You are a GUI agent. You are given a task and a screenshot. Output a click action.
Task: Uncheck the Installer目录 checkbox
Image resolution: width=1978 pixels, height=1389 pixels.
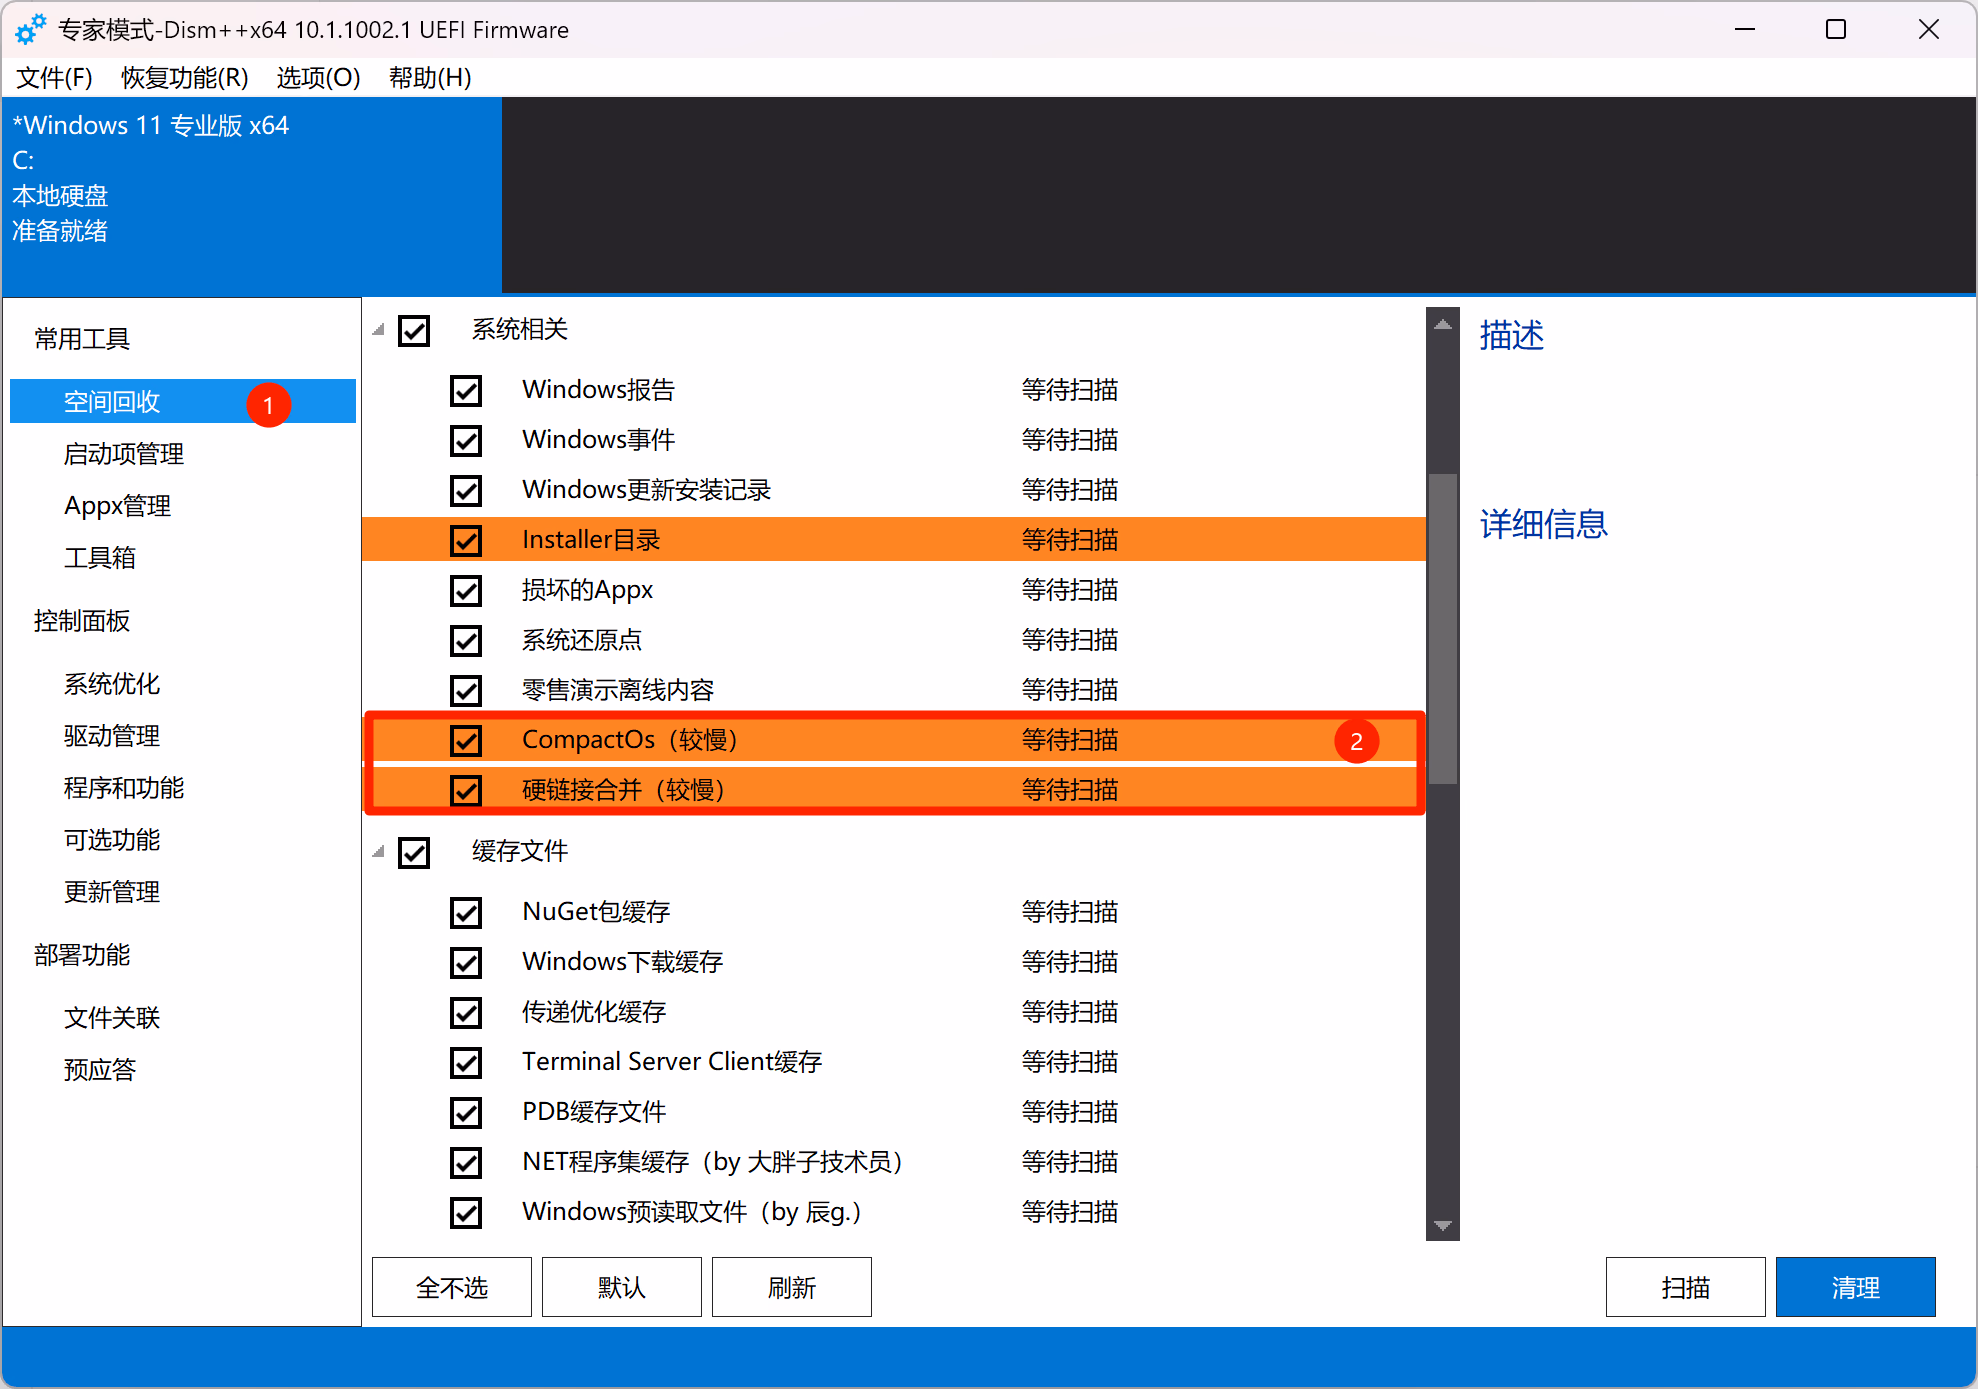pyautogui.click(x=466, y=541)
